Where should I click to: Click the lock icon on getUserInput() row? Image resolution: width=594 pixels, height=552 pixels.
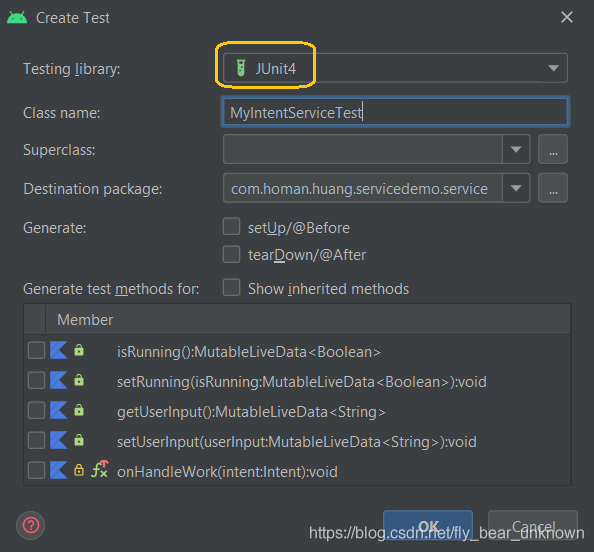point(79,410)
